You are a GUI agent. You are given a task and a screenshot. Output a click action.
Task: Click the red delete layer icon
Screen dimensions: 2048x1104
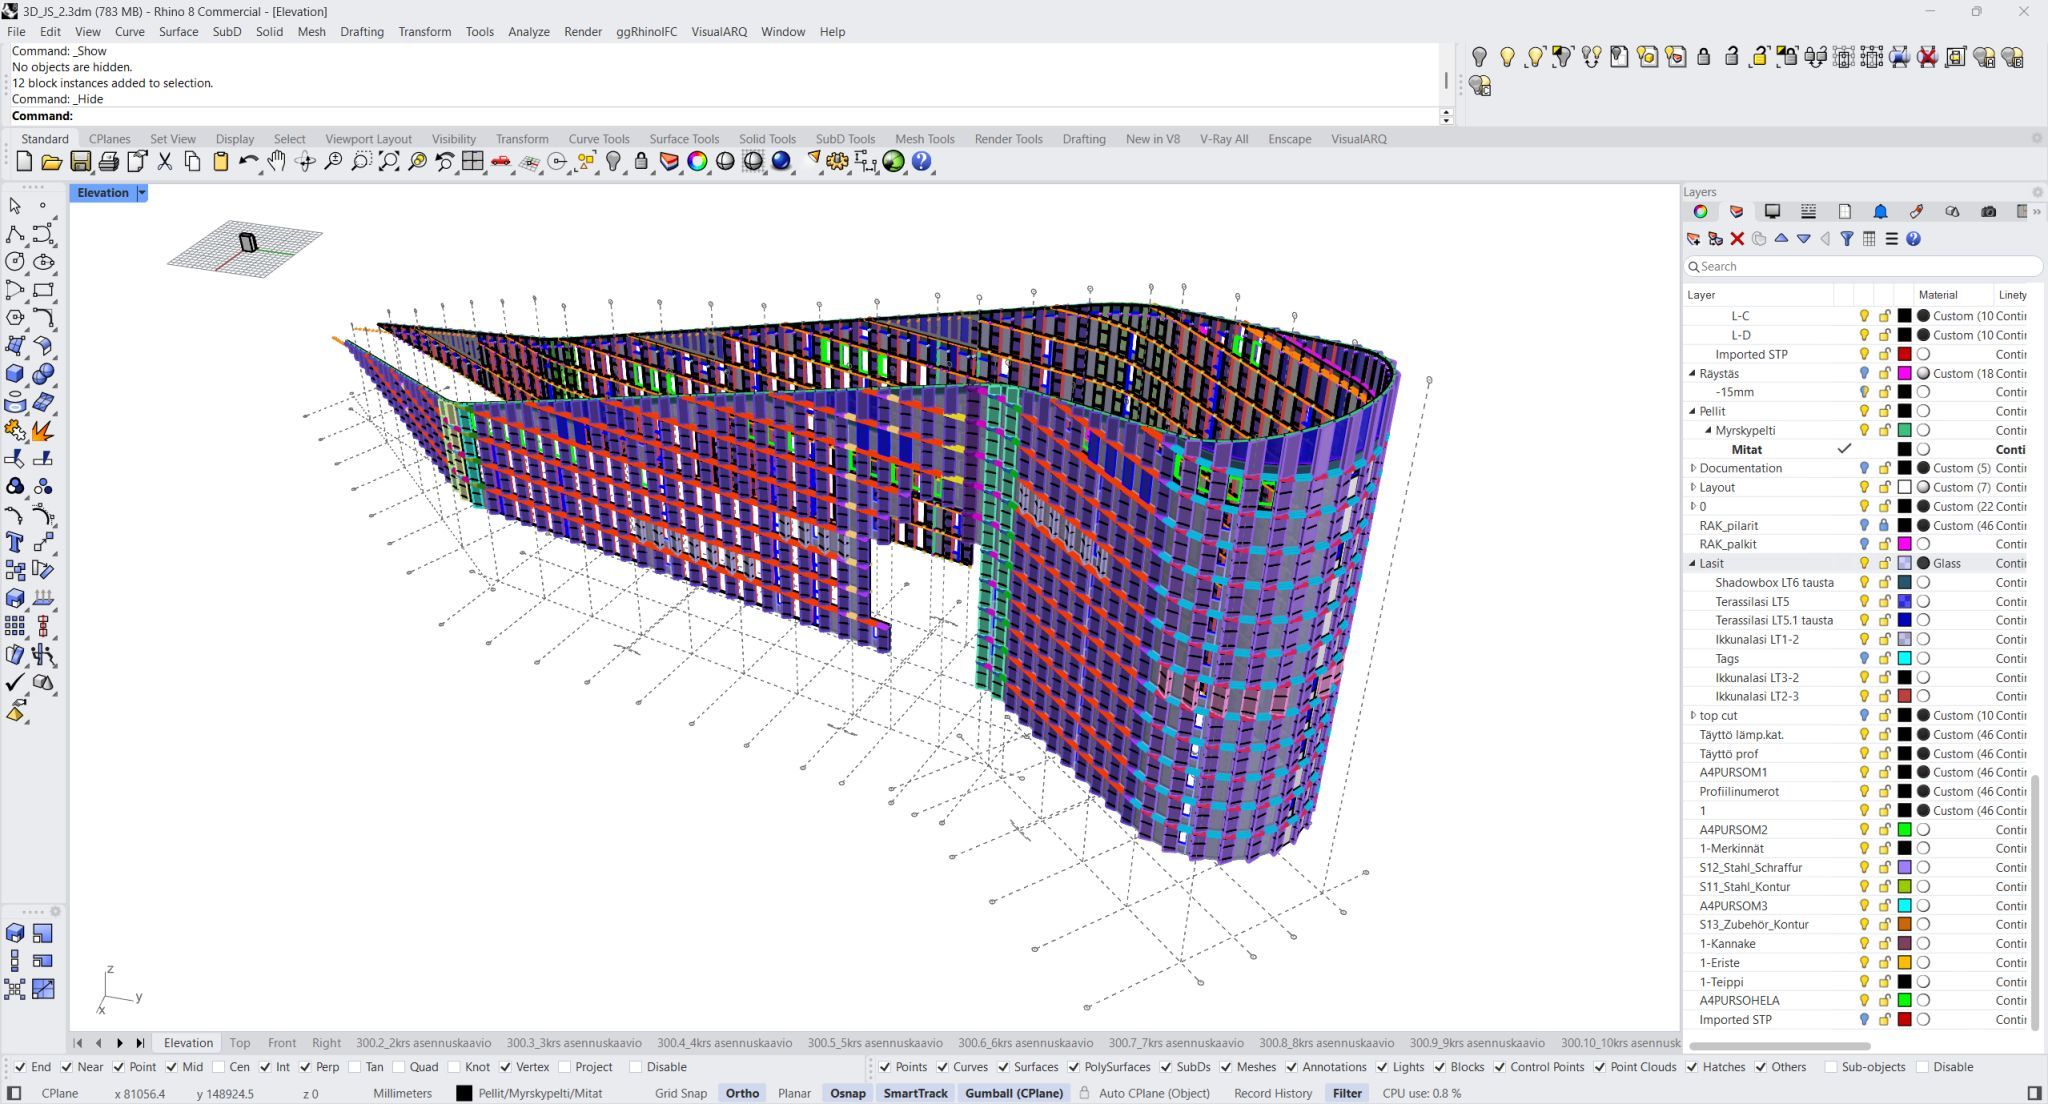click(x=1737, y=239)
